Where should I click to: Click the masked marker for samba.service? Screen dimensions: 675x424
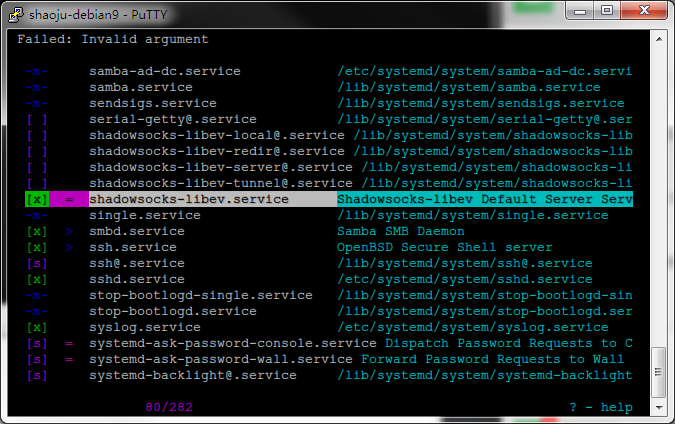click(x=37, y=87)
